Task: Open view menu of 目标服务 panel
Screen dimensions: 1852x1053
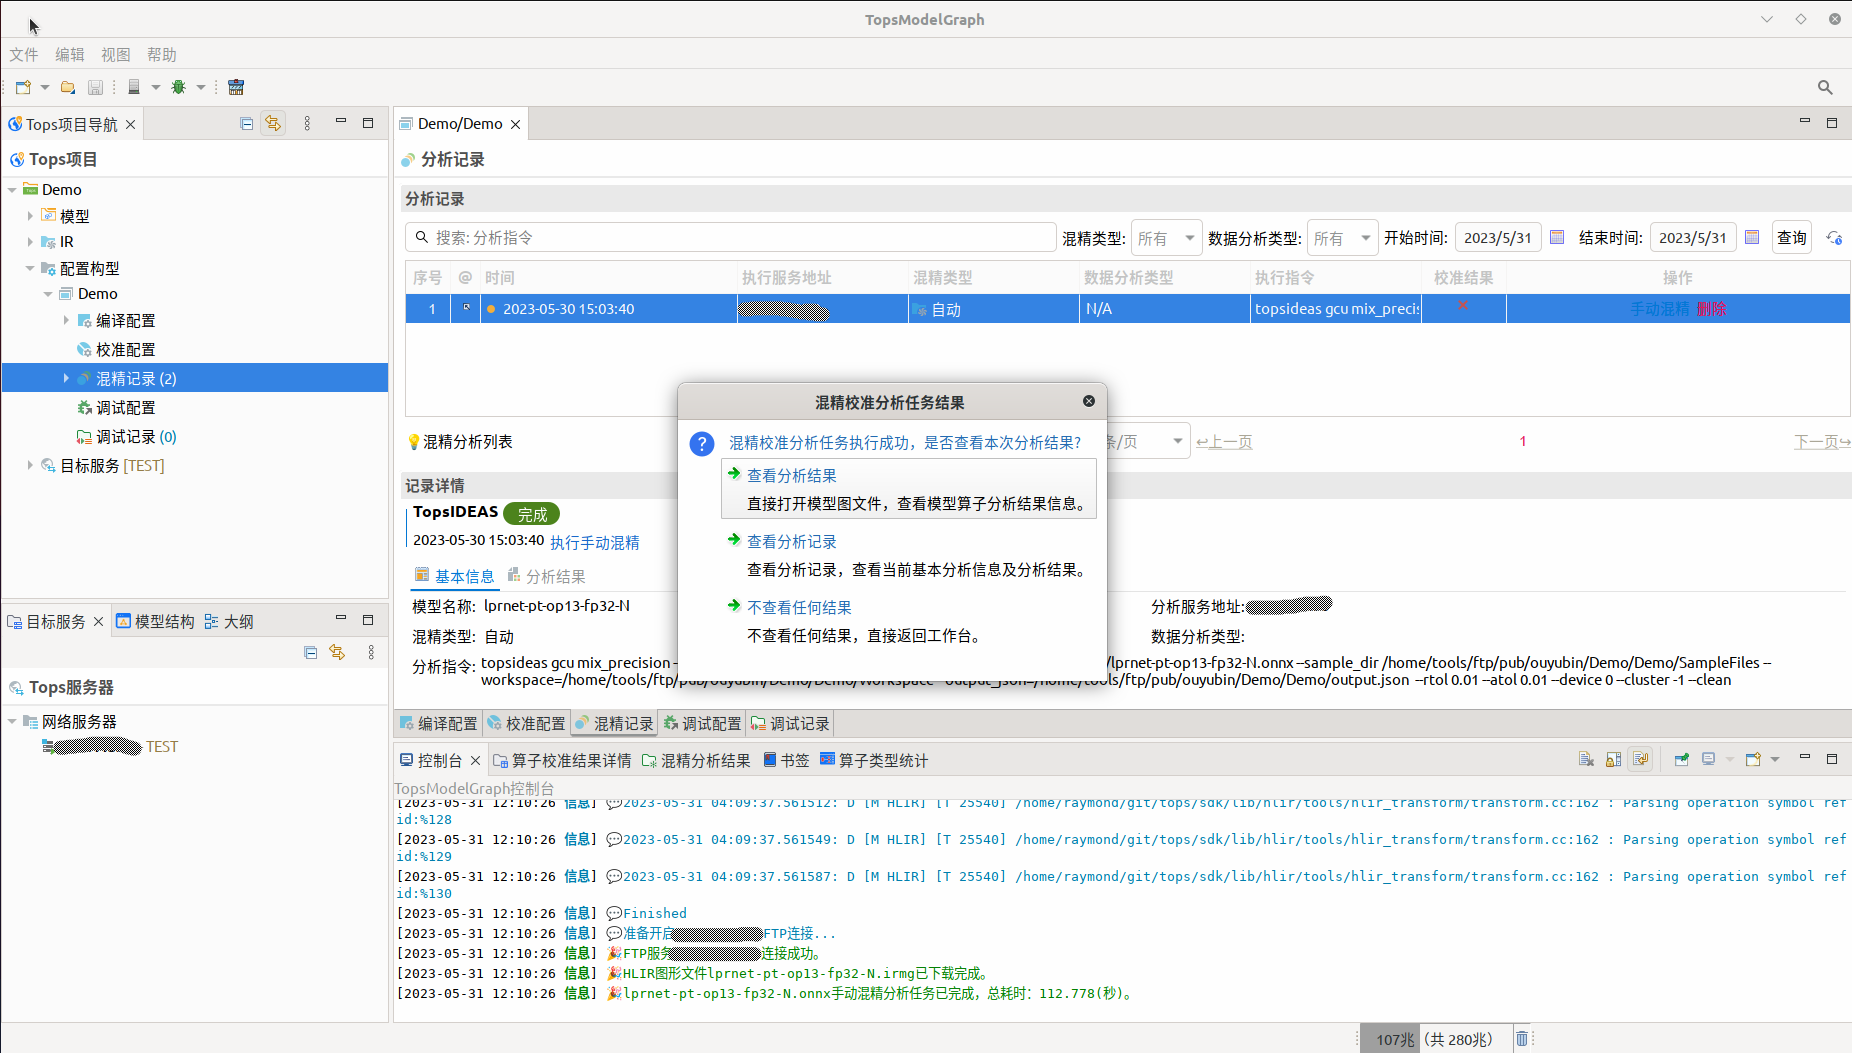Action: pyautogui.click(x=371, y=652)
